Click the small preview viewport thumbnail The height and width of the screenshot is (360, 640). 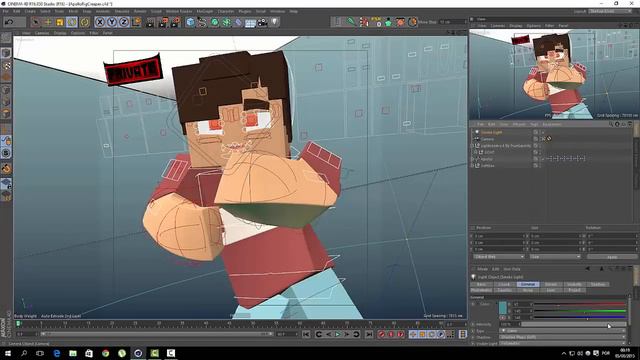click(554, 74)
